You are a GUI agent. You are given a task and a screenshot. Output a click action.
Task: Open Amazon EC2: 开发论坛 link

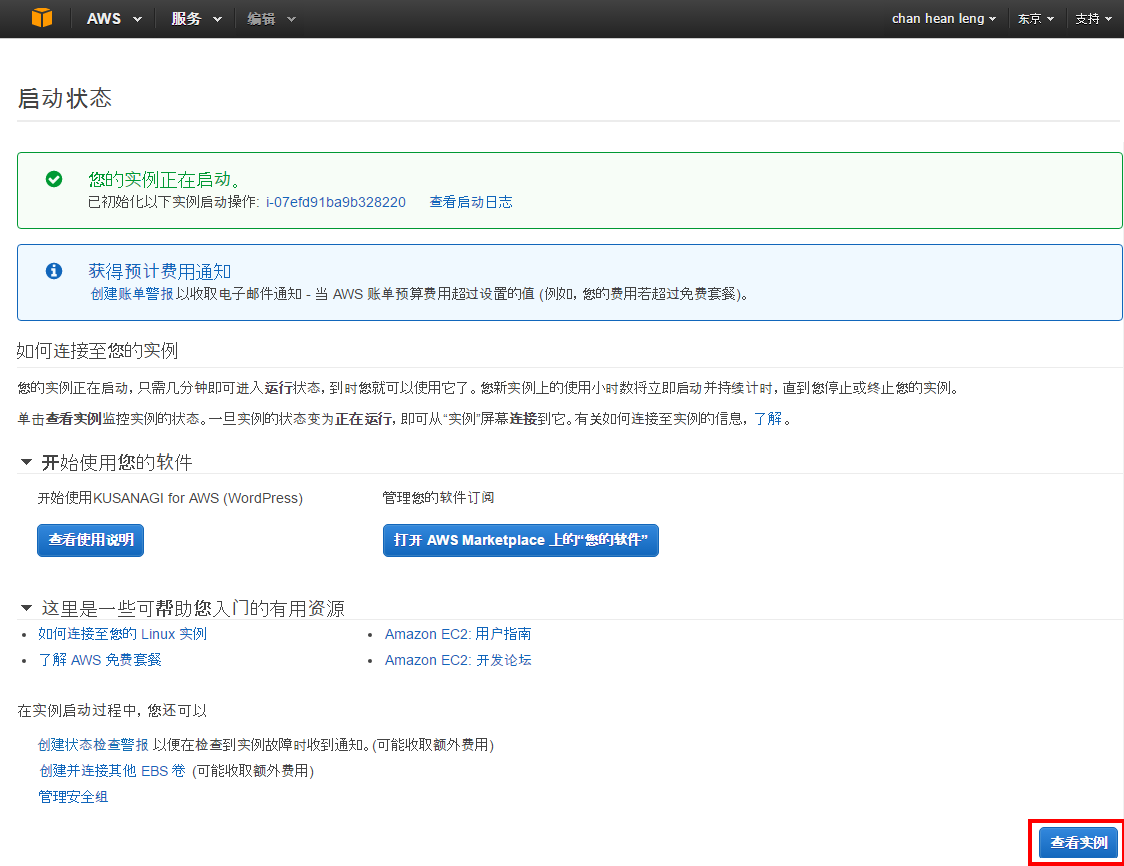click(458, 660)
